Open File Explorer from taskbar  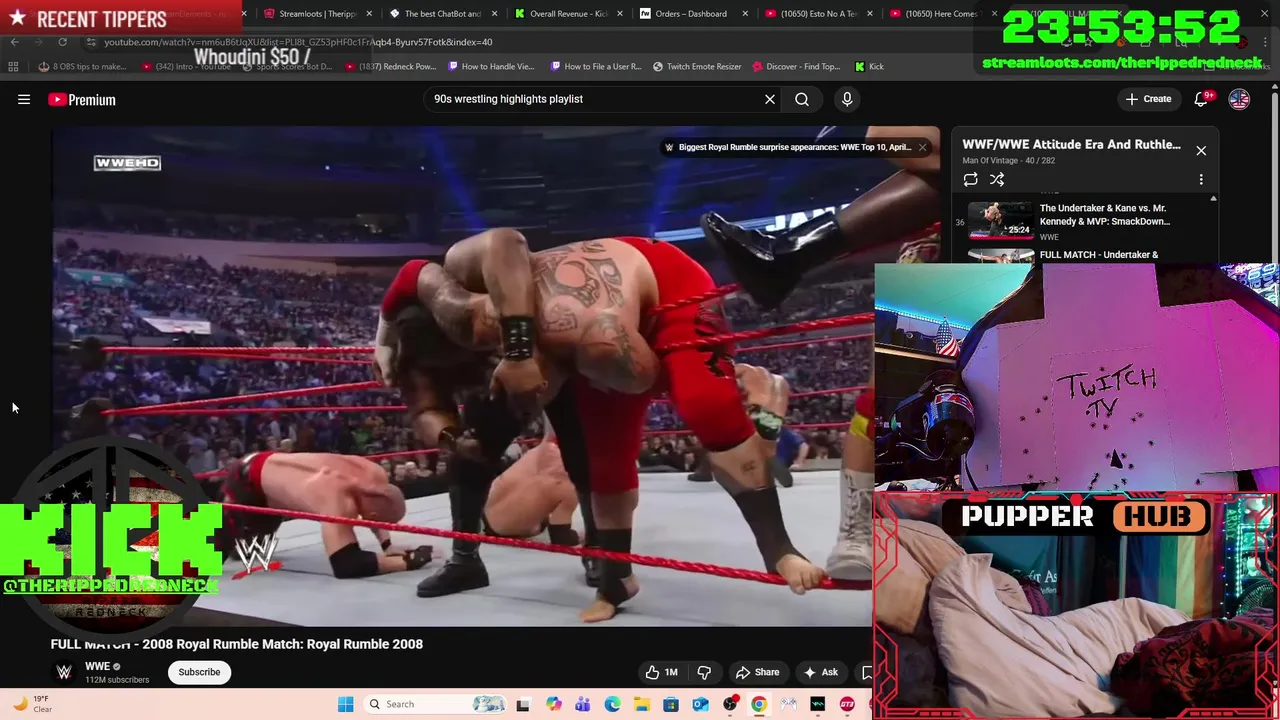[x=641, y=704]
